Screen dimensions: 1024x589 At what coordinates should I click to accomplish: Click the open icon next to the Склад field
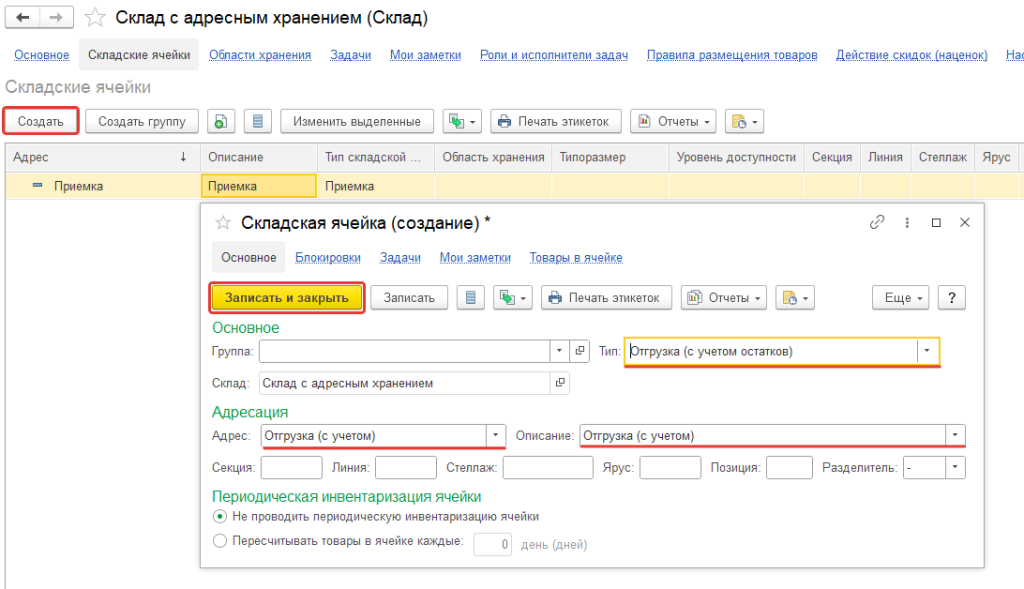point(560,383)
